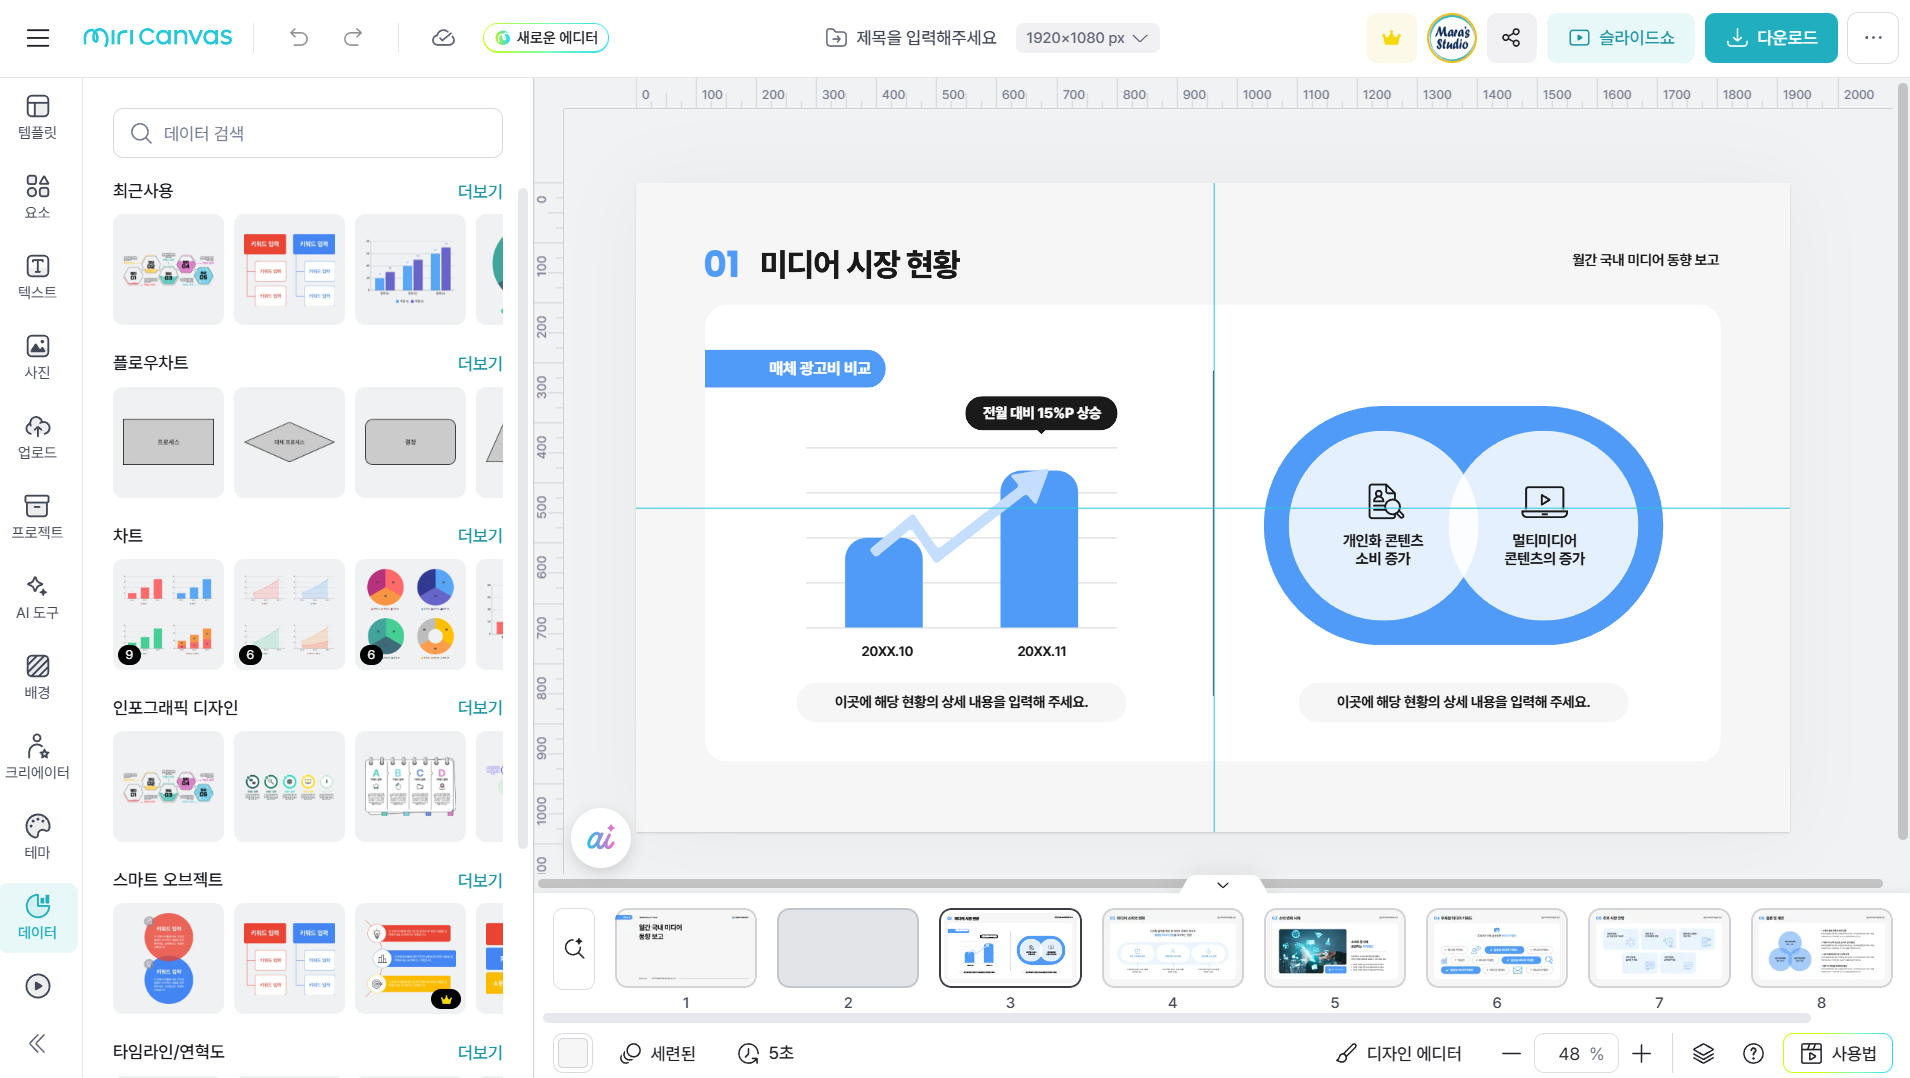Click the 다운로드 button
Viewport: 1910px width, 1078px height.
[1771, 38]
